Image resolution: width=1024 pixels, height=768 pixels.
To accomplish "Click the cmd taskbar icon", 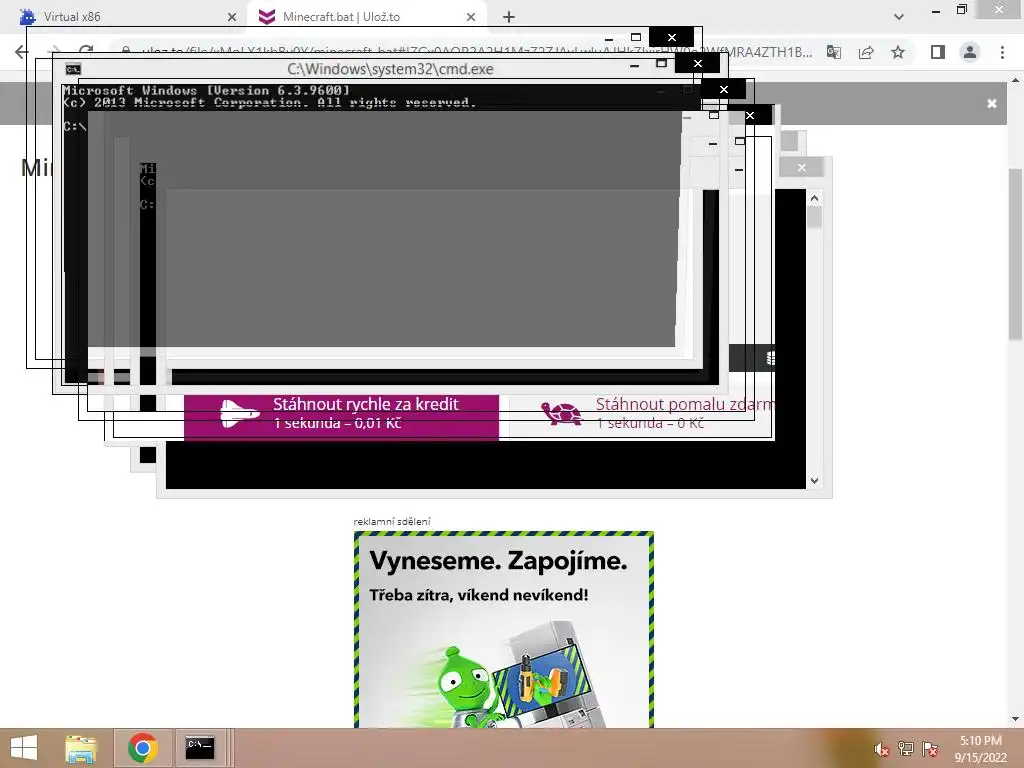I will coord(200,748).
